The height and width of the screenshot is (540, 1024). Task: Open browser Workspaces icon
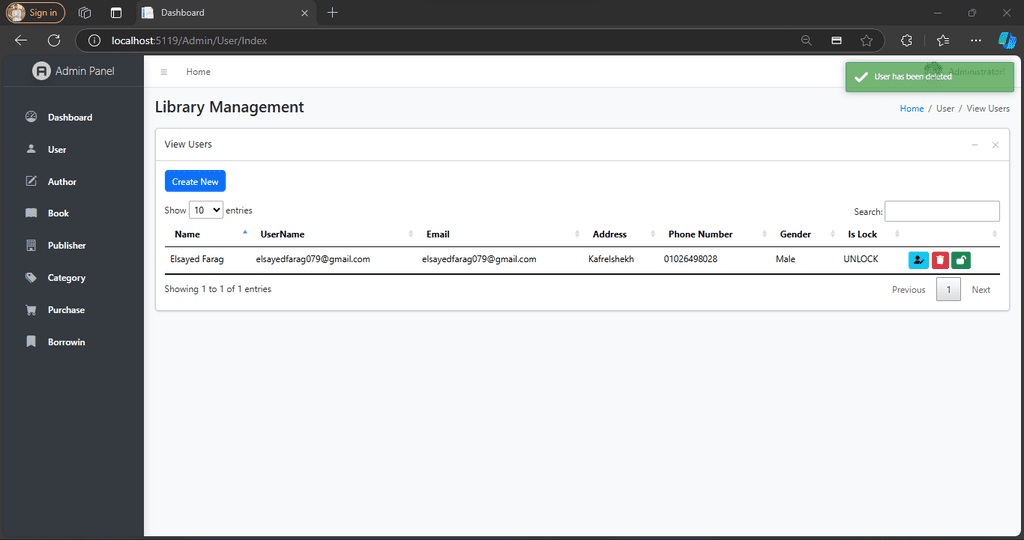click(84, 12)
